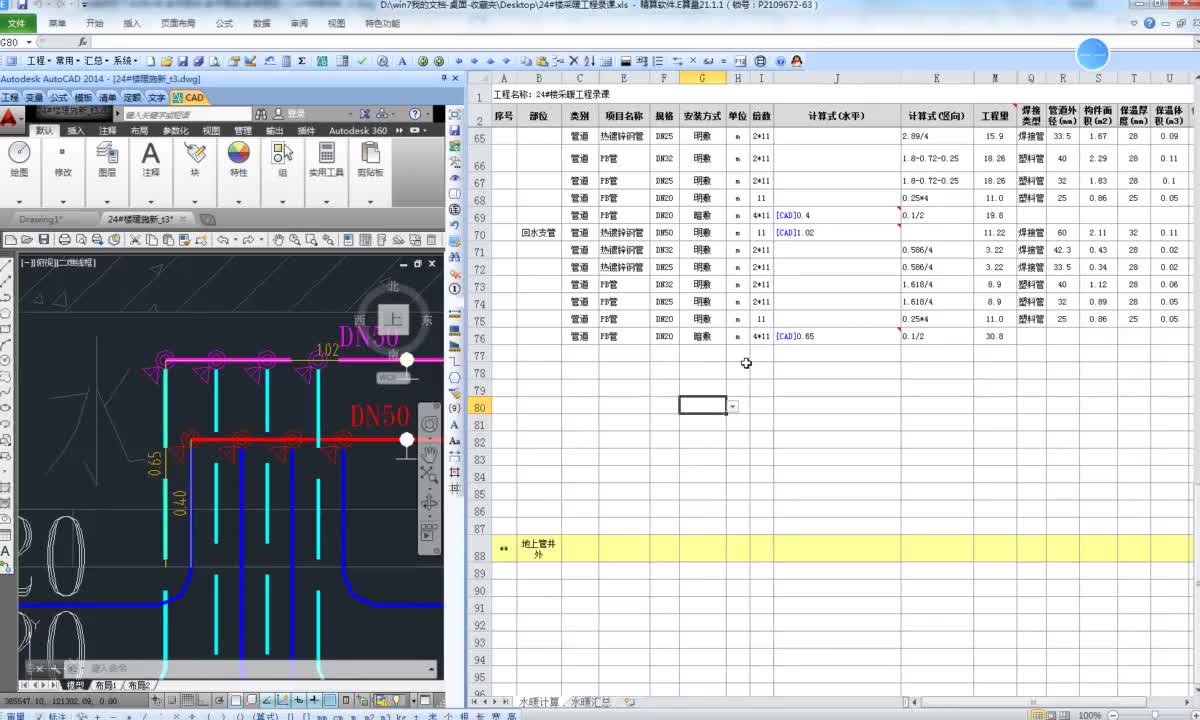Open the dropdown arrow on cell G80

(733, 406)
